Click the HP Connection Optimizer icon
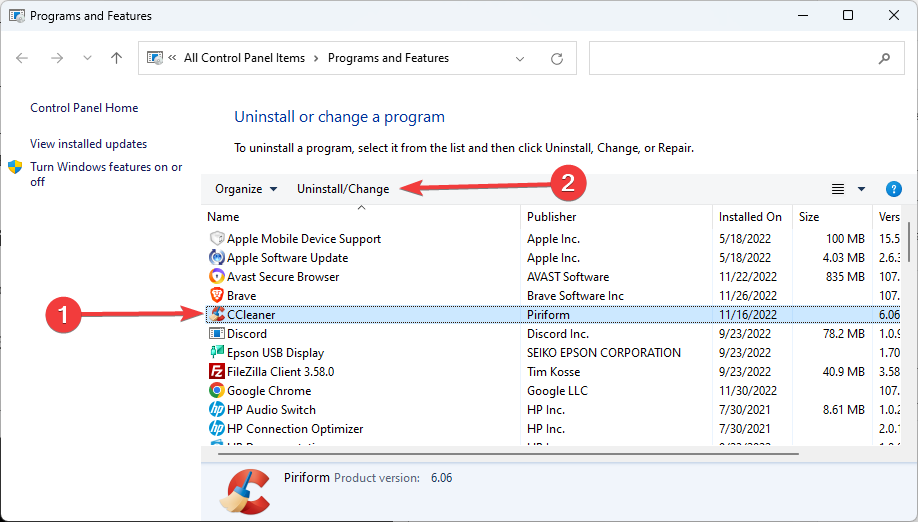 point(217,428)
